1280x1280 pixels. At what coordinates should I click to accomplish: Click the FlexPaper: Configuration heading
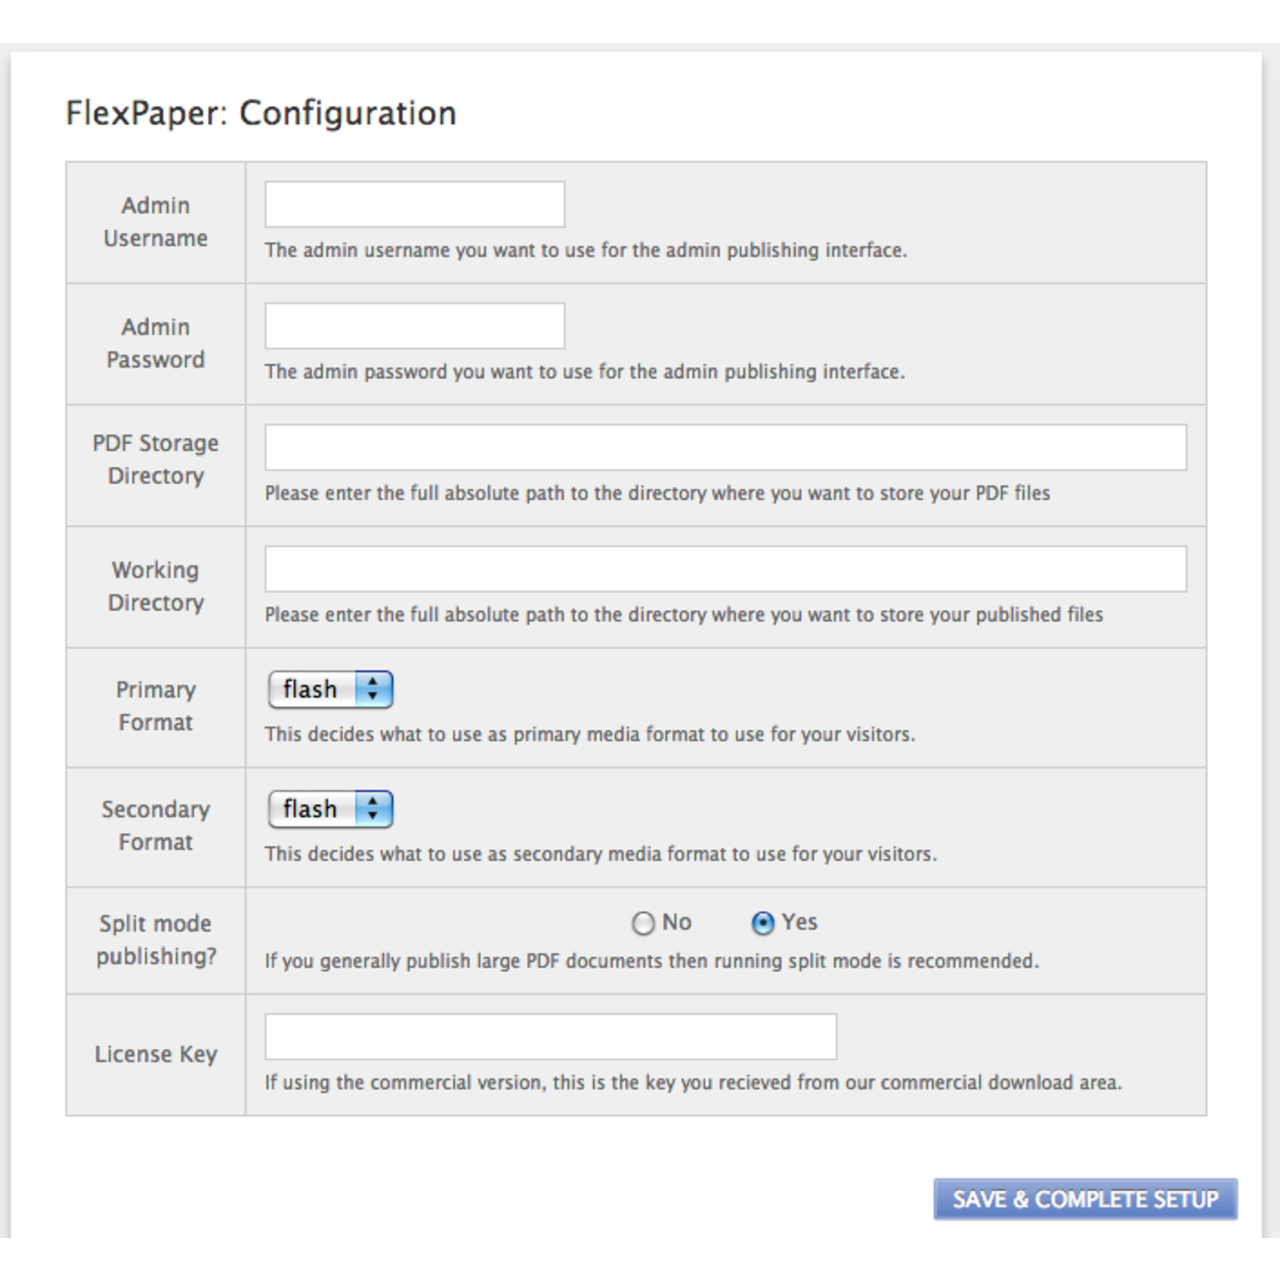click(261, 113)
